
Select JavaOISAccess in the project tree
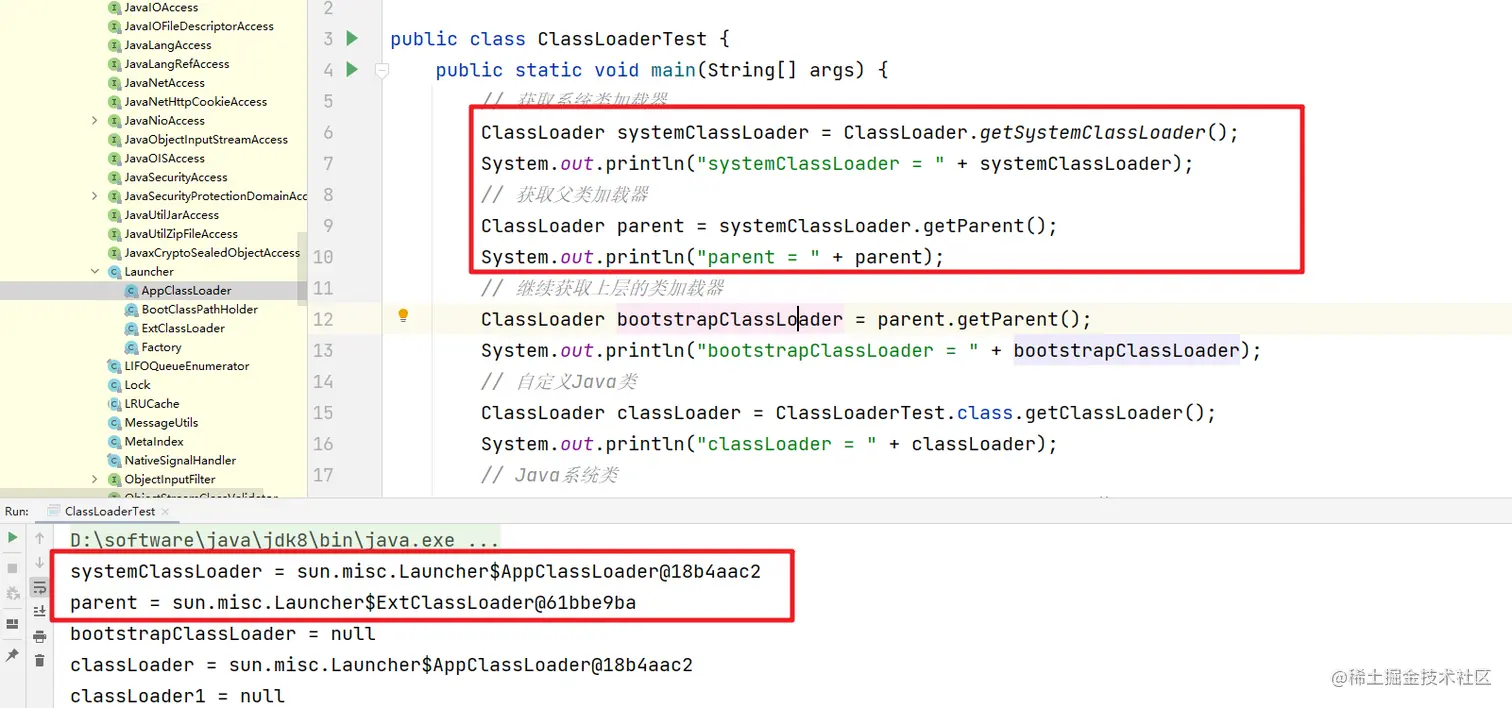164,159
